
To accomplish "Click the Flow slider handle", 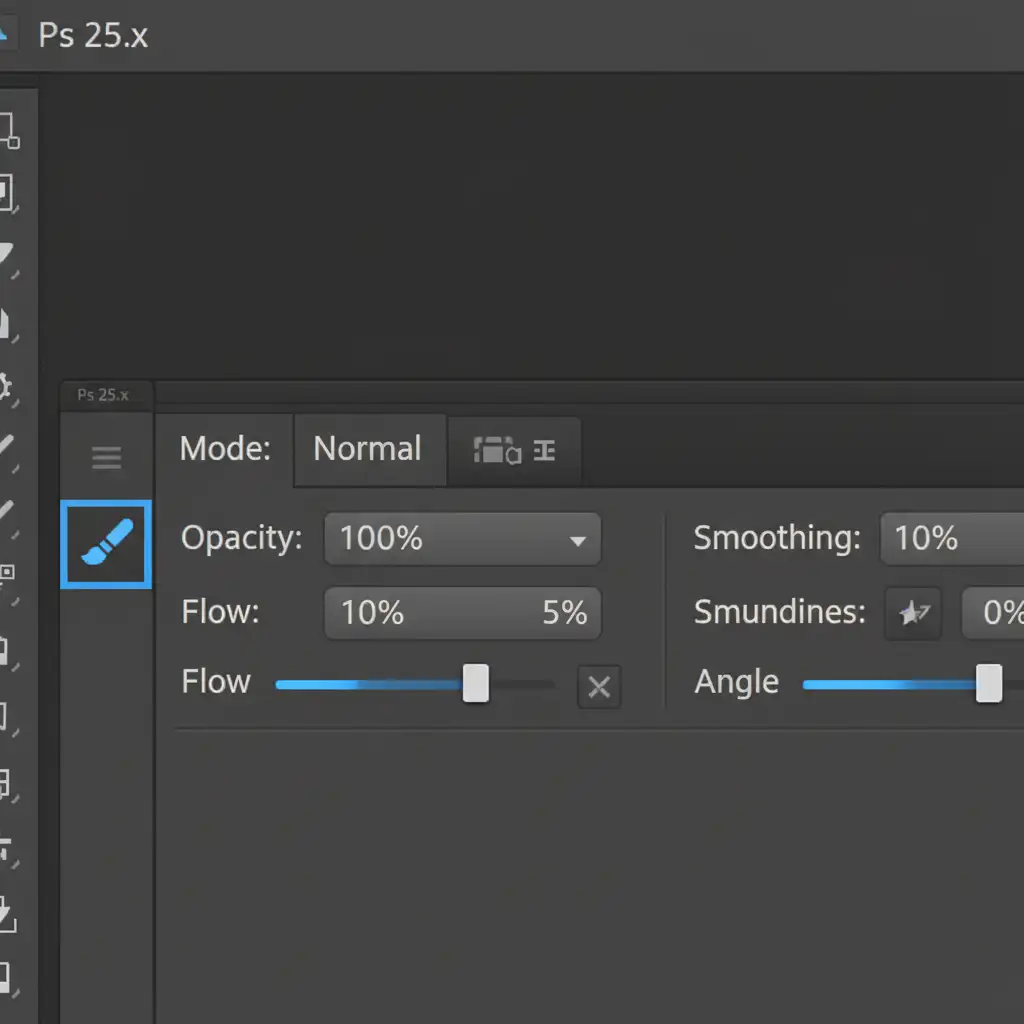I will click(x=476, y=684).
